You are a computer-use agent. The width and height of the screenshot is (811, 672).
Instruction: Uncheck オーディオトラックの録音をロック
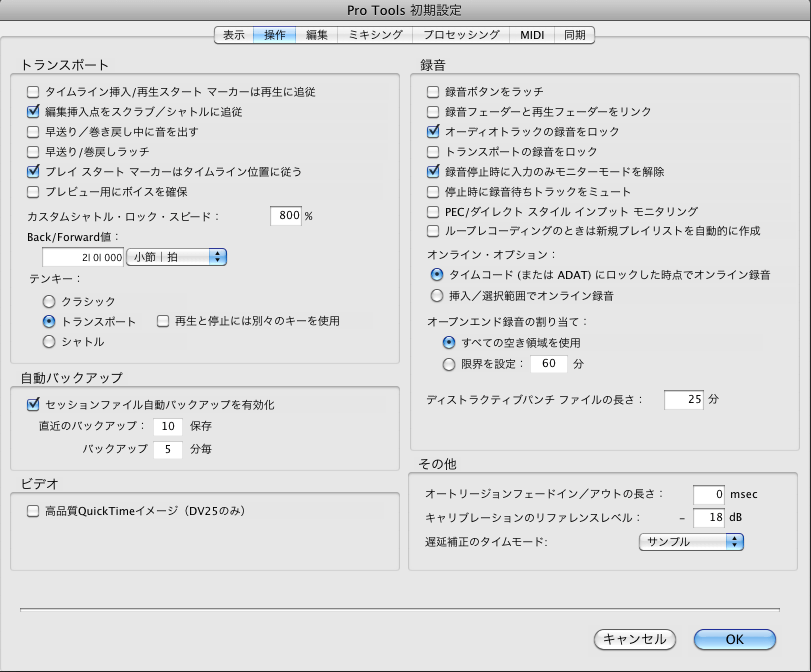[433, 132]
